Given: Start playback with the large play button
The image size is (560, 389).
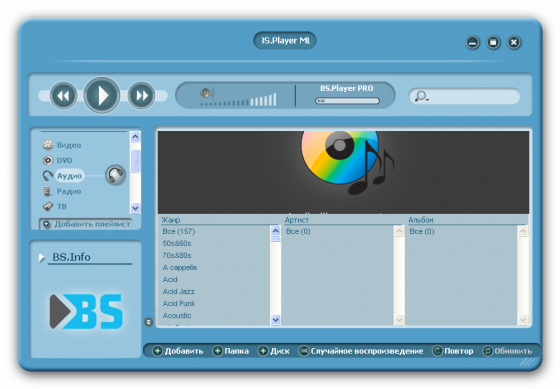Looking at the screenshot, I should (x=102, y=95).
